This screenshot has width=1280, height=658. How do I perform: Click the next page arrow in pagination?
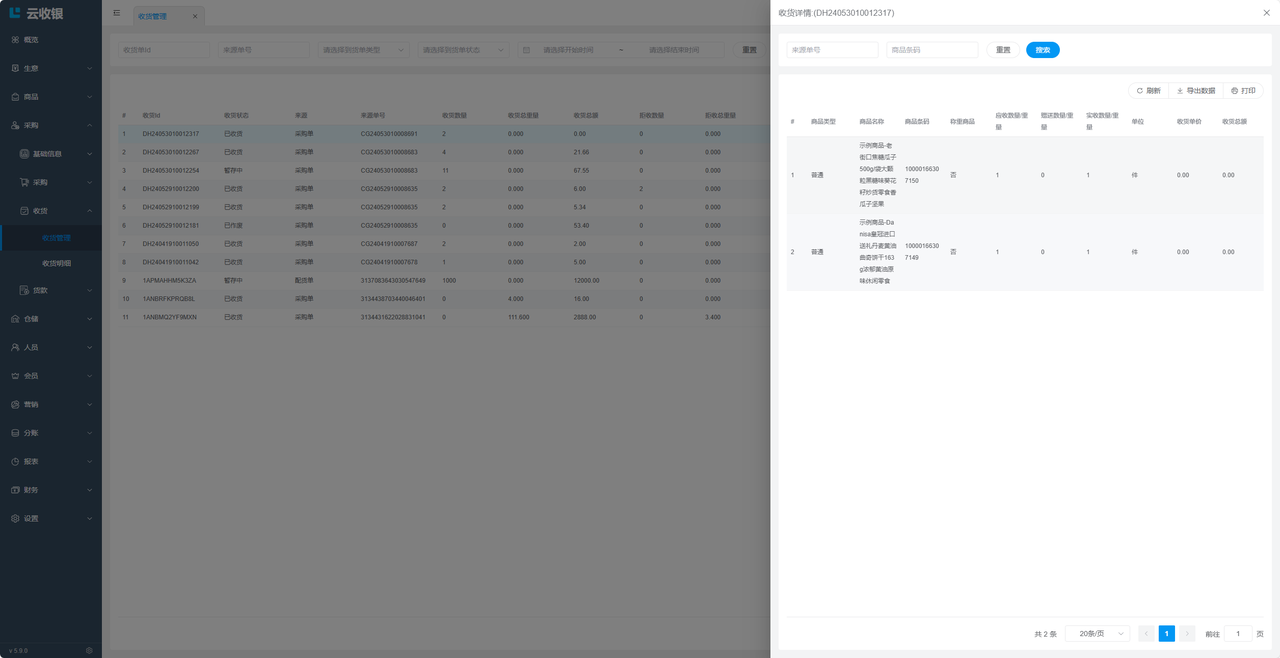[x=1187, y=634]
